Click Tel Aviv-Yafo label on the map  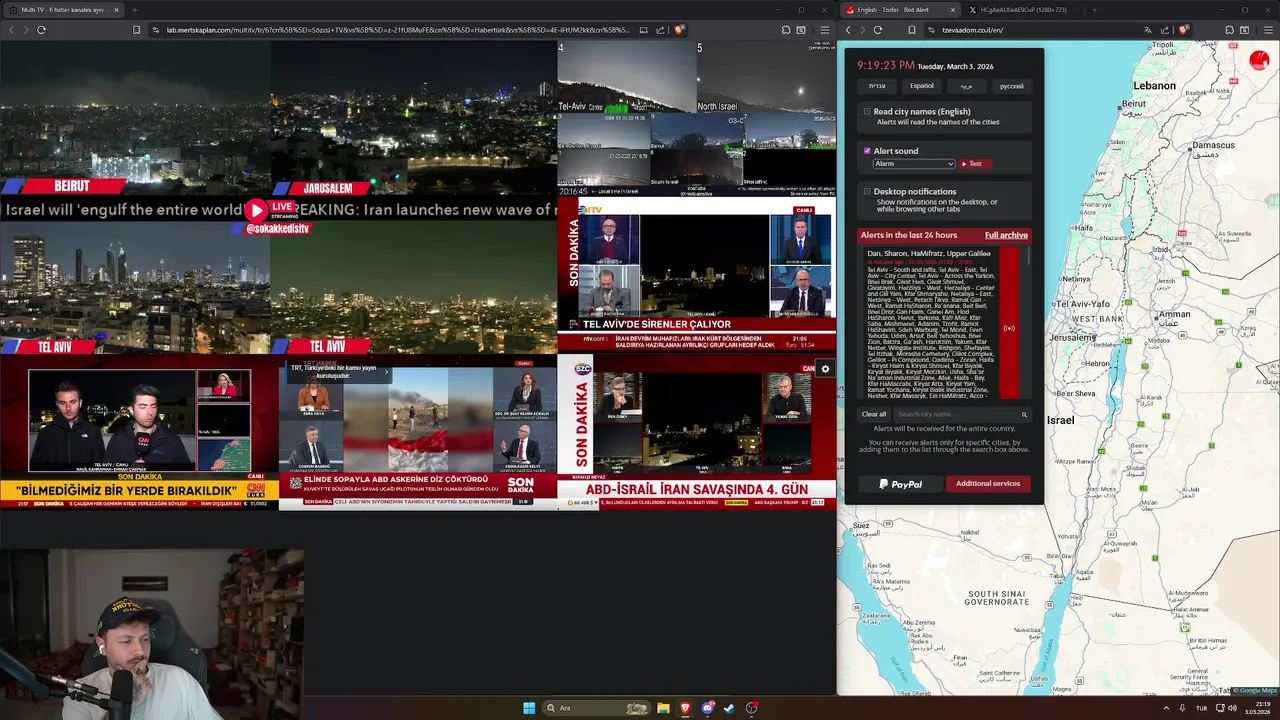click(x=1083, y=303)
